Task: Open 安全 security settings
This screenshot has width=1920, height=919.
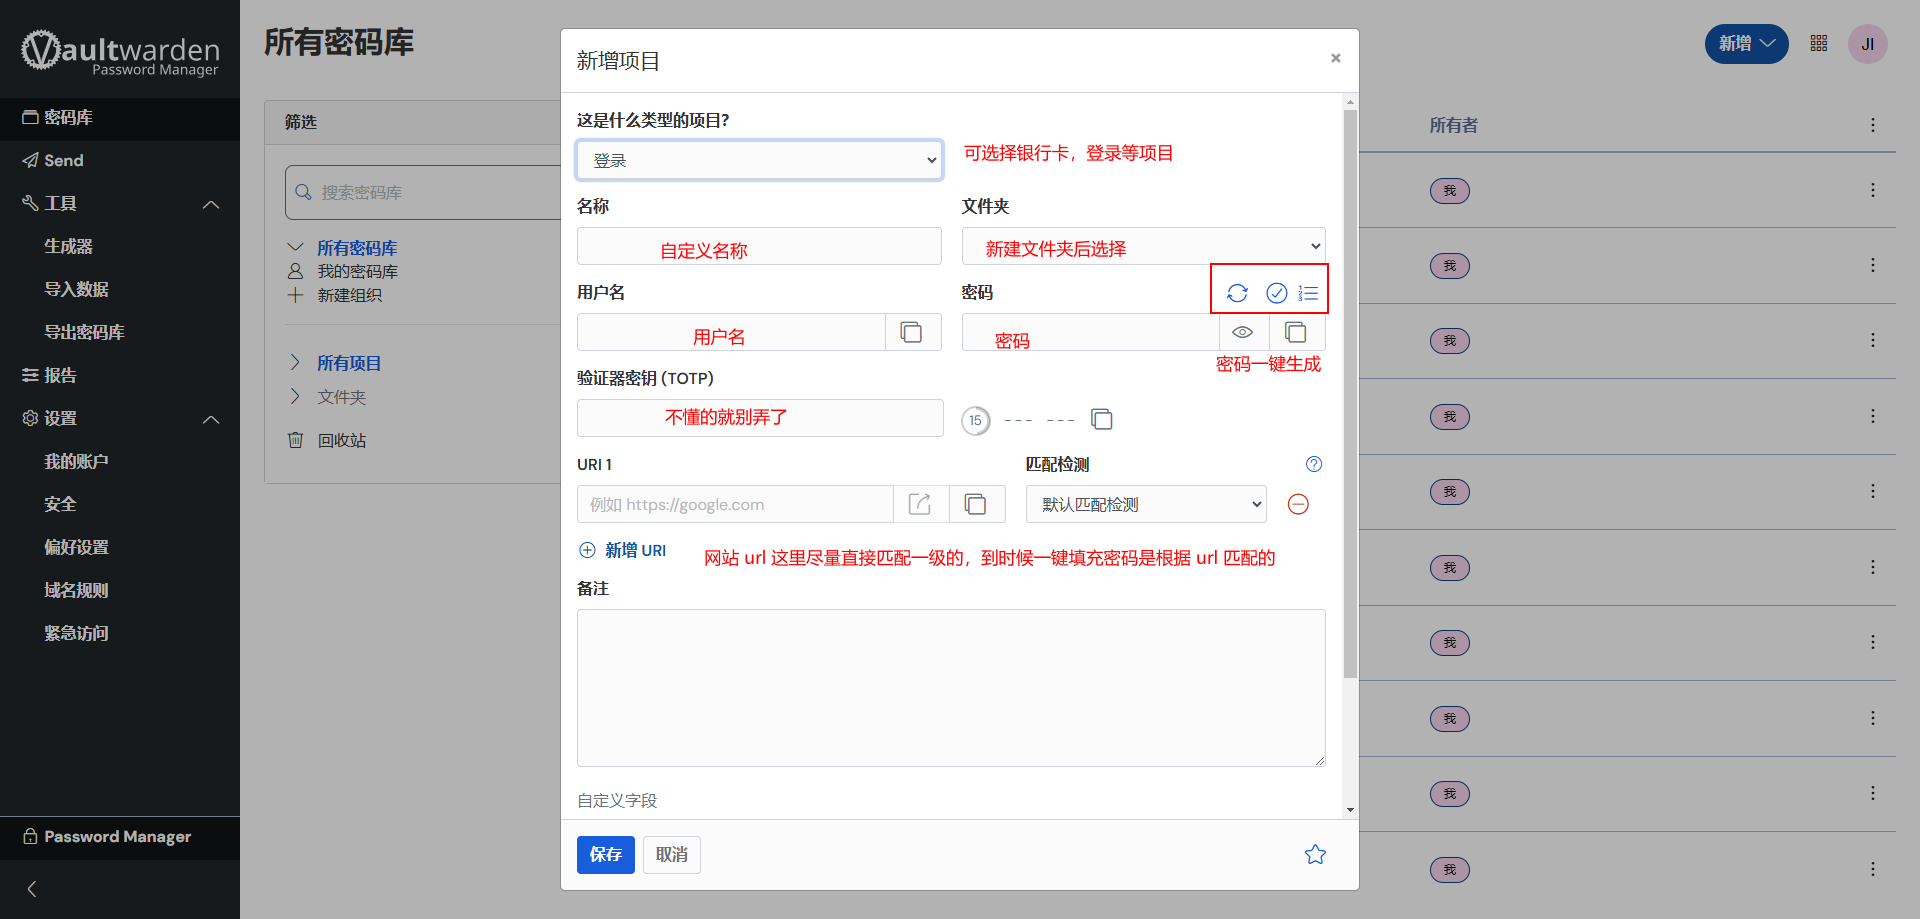Action: [x=60, y=505]
